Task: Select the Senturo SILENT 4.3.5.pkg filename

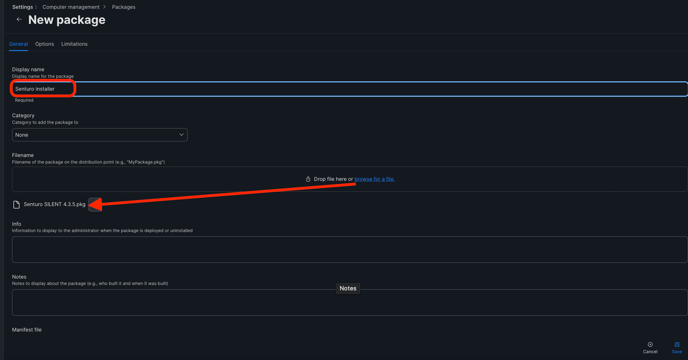Action: (x=54, y=204)
